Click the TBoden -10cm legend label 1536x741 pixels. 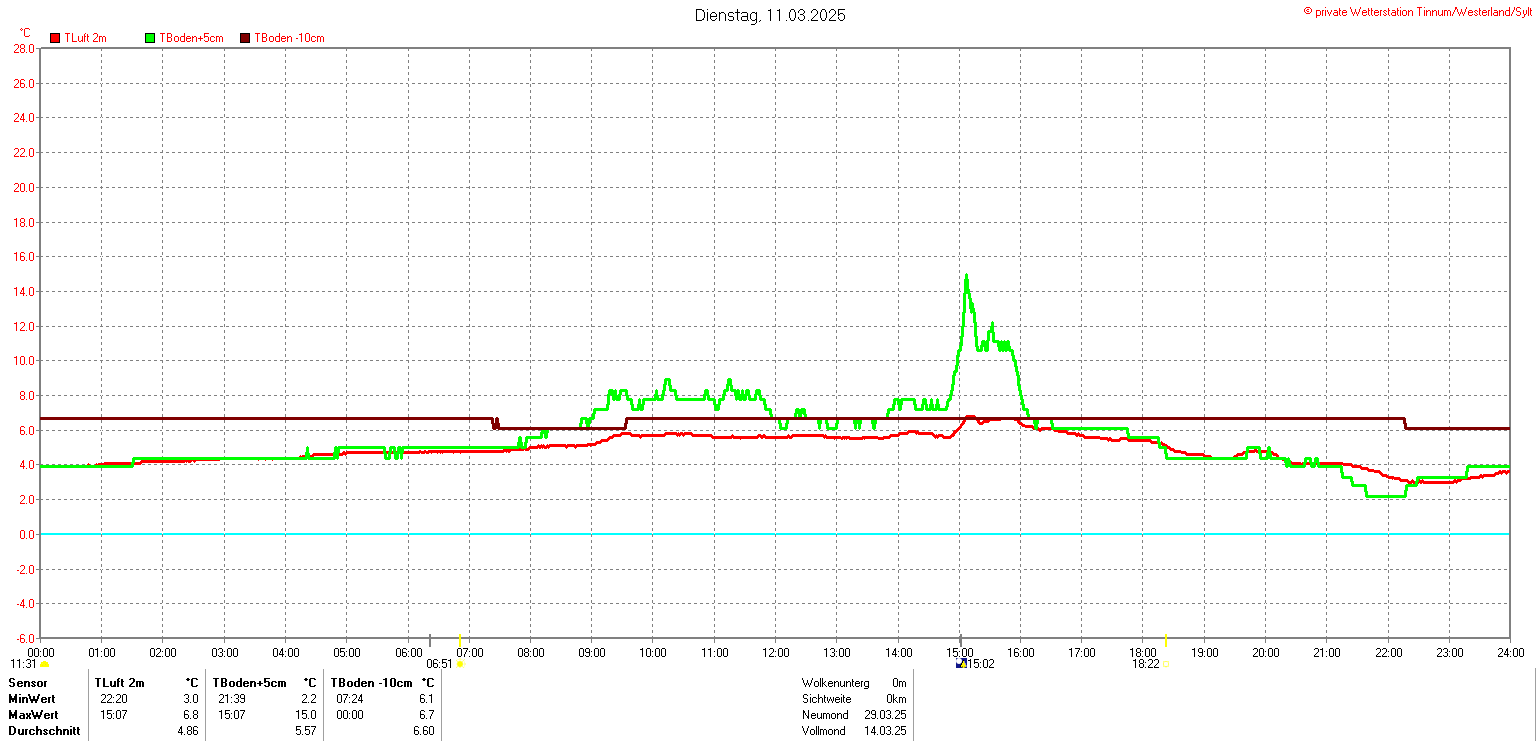pyautogui.click(x=289, y=38)
